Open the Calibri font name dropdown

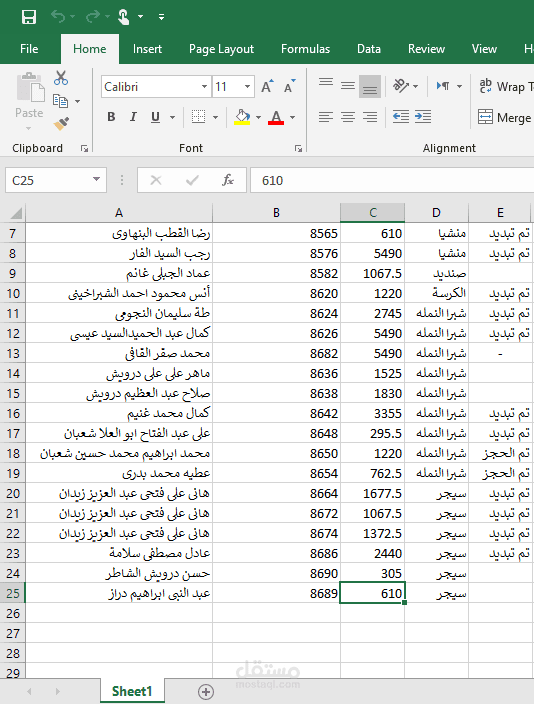point(204,87)
